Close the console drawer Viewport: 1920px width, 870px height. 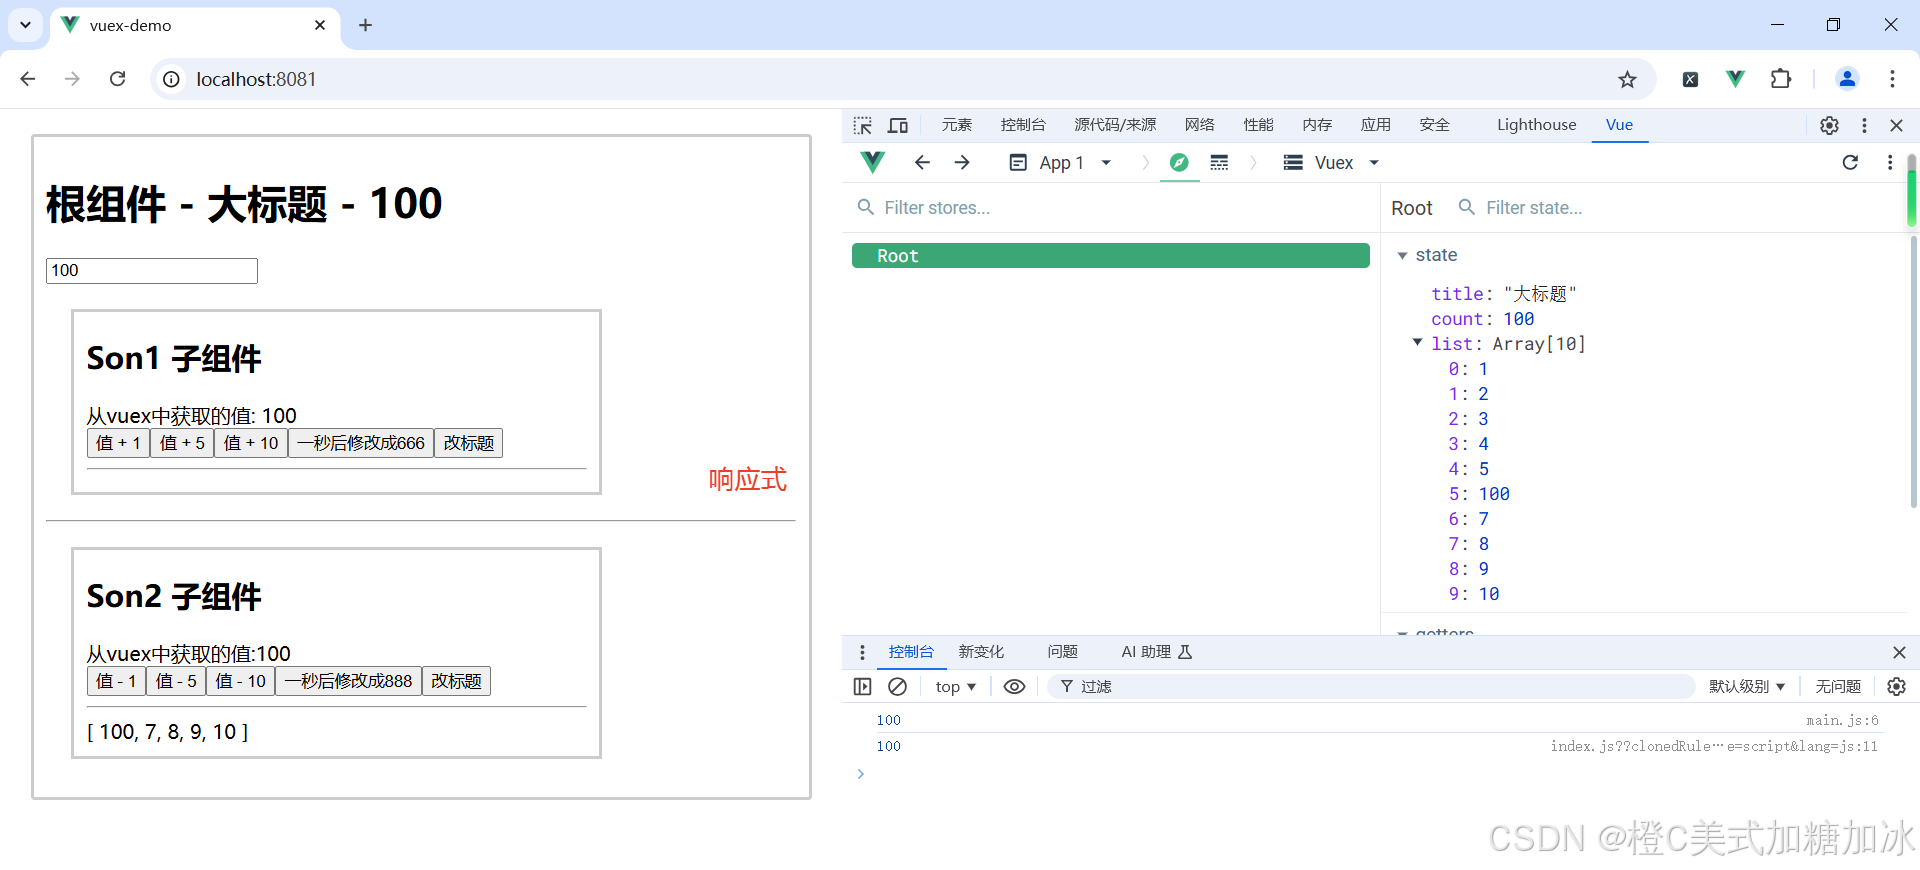pos(1899,652)
